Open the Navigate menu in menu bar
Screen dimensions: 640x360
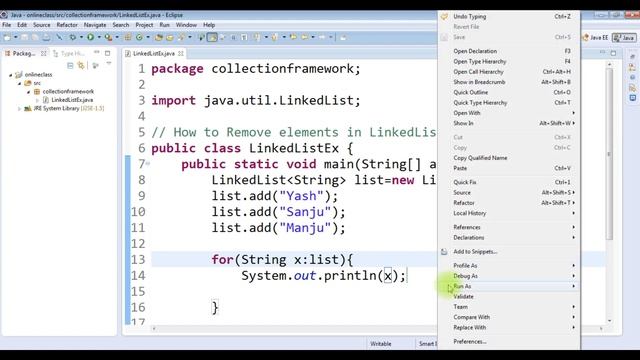point(95,25)
